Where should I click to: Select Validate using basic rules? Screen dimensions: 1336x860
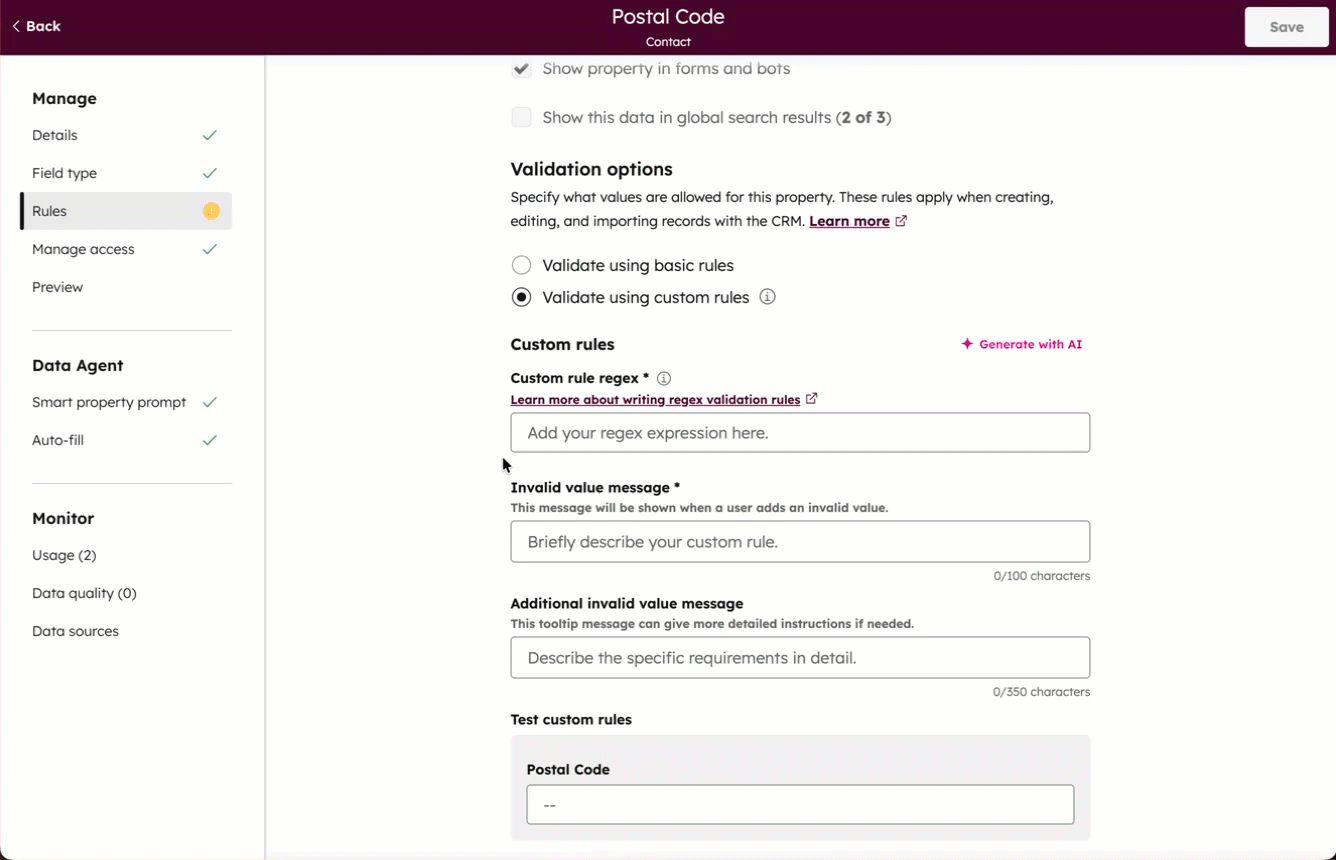521,265
